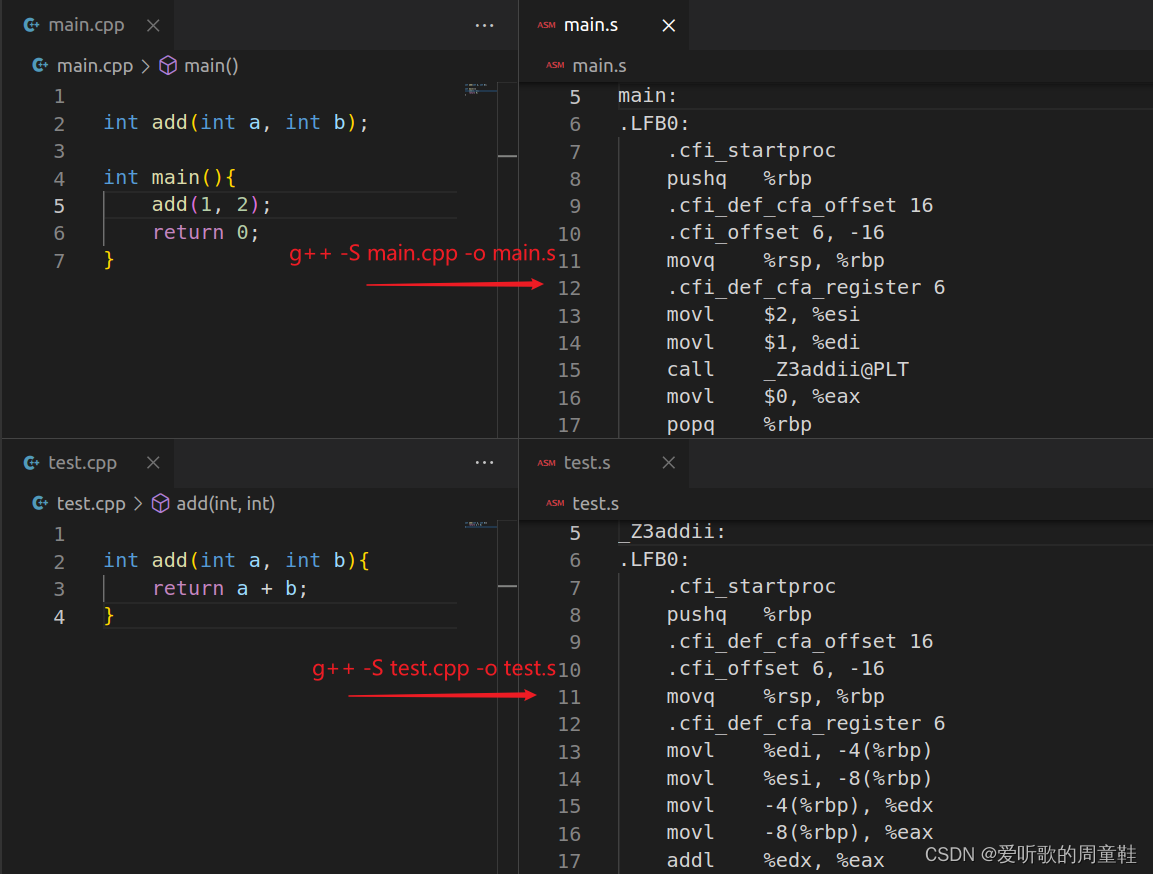Click 'call _Z3addii@PLT' line in main.s
Image resolution: width=1153 pixels, height=874 pixels.
tap(788, 369)
